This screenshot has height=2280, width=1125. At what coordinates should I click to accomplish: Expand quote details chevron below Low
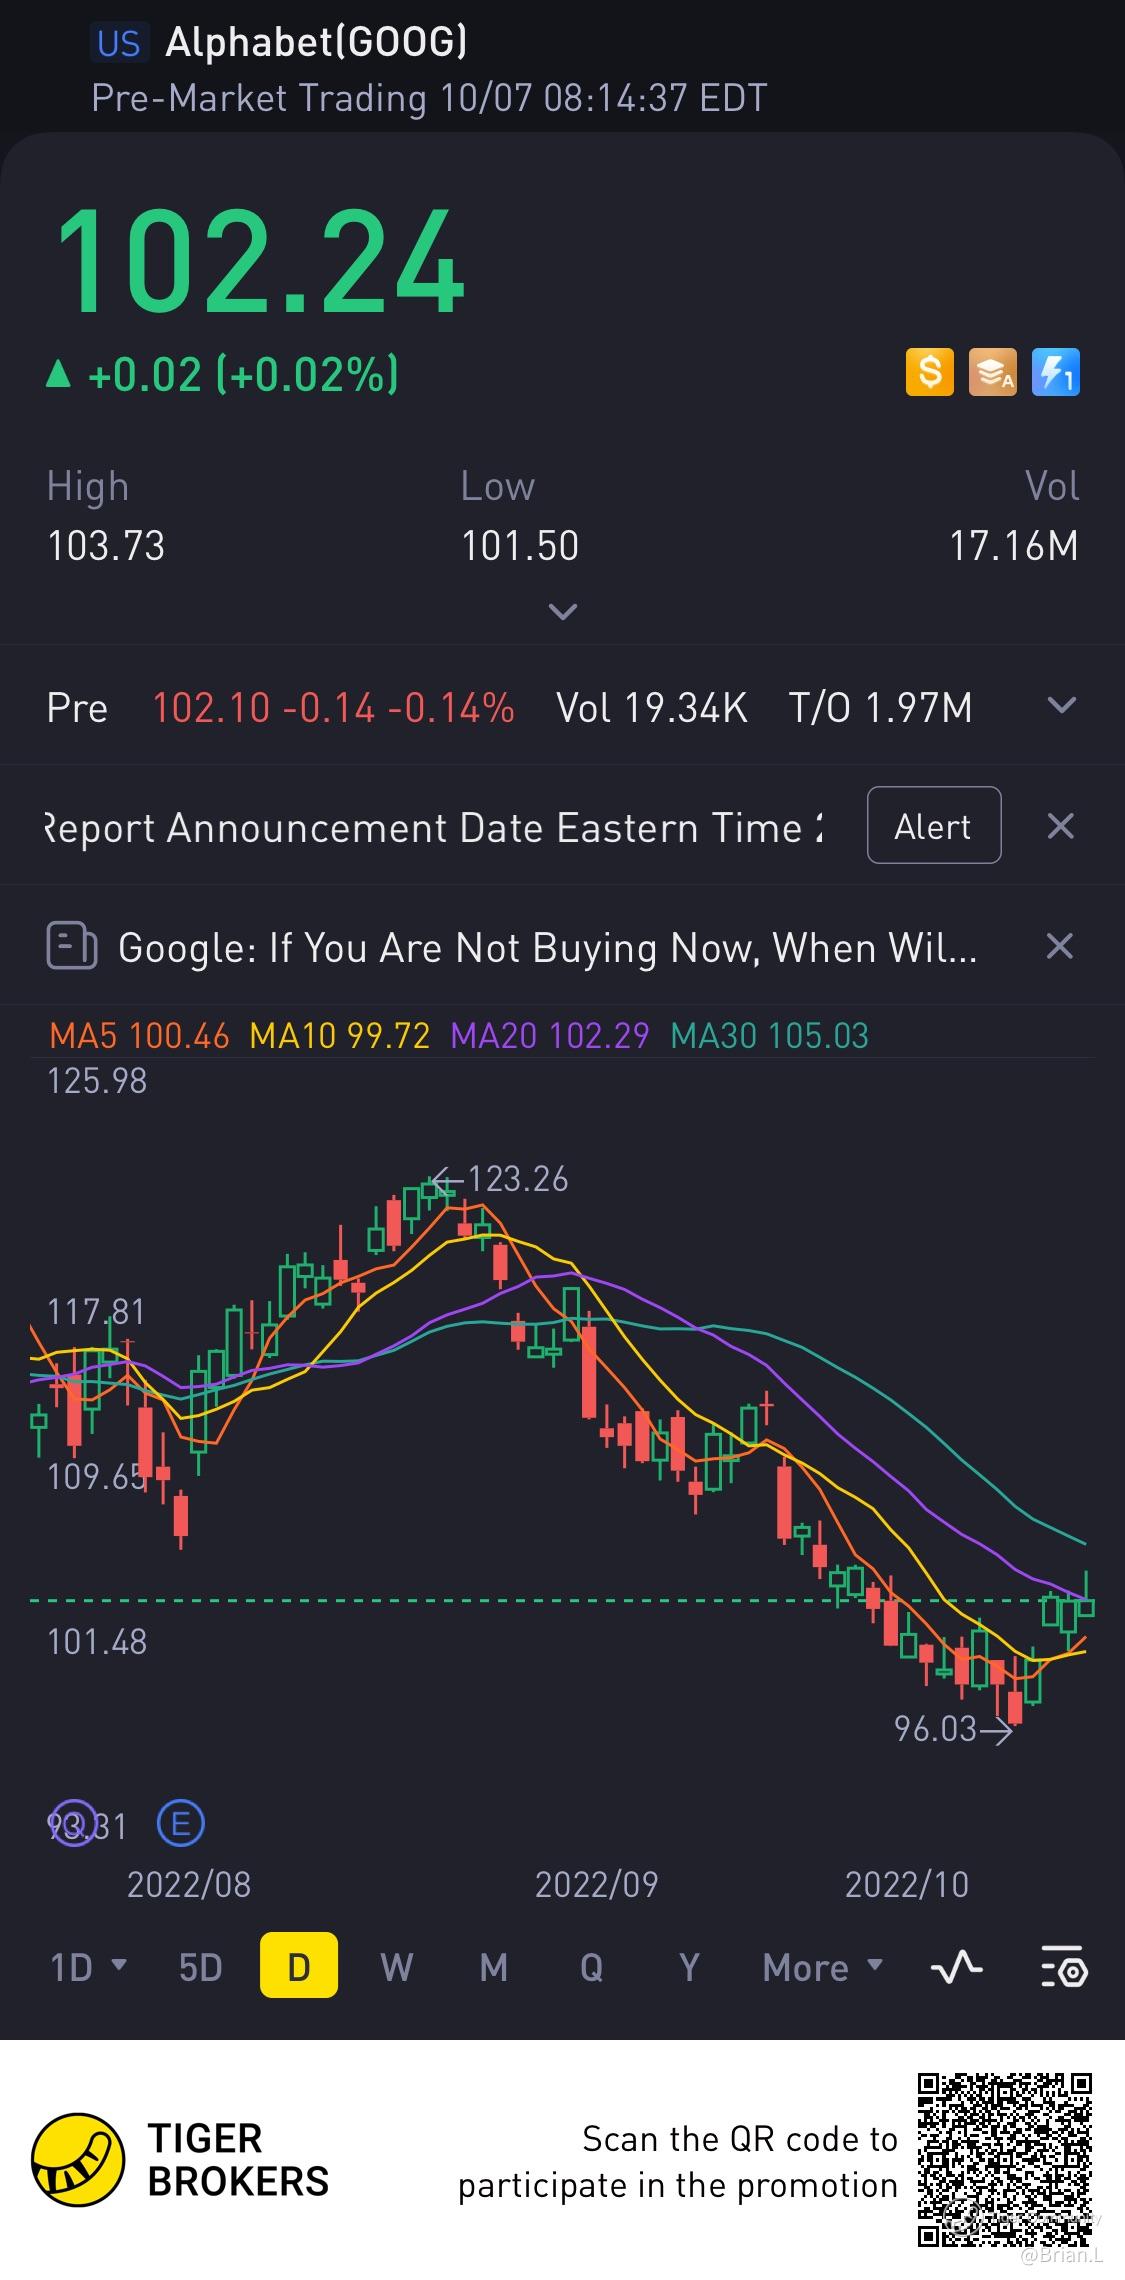[x=563, y=611]
